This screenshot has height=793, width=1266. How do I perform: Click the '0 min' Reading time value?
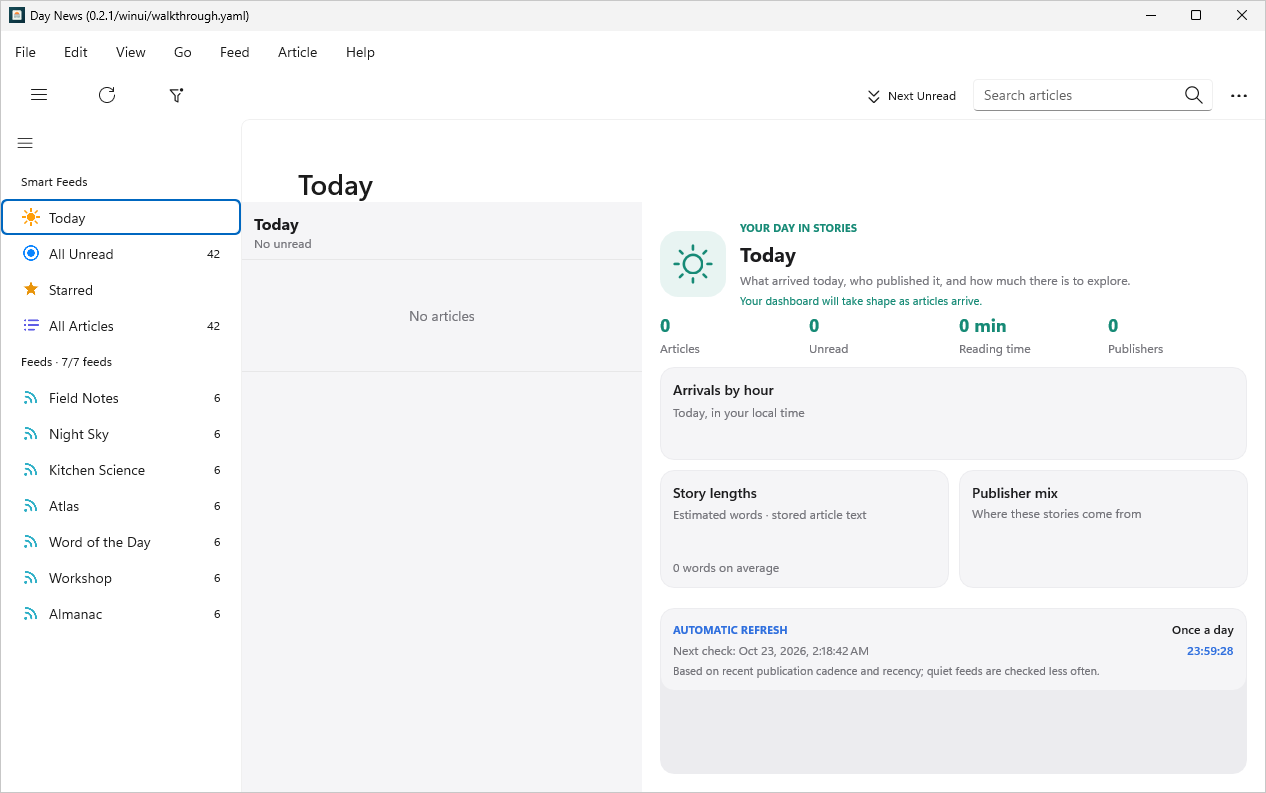coord(983,326)
